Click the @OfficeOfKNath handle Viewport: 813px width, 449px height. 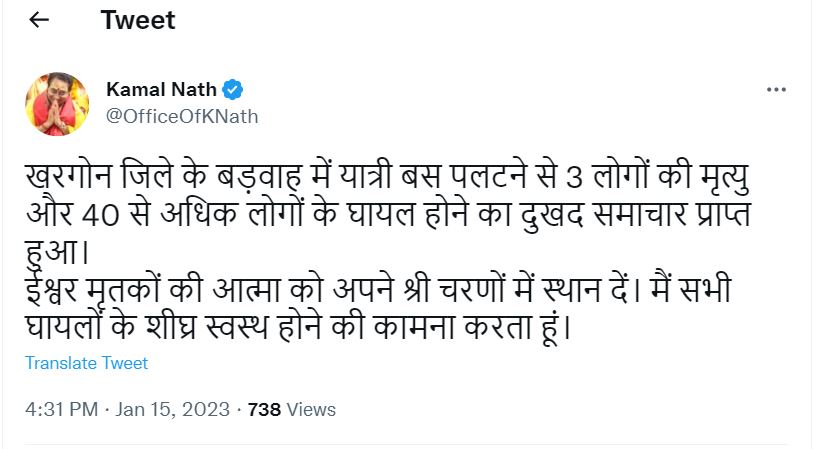pos(182,116)
